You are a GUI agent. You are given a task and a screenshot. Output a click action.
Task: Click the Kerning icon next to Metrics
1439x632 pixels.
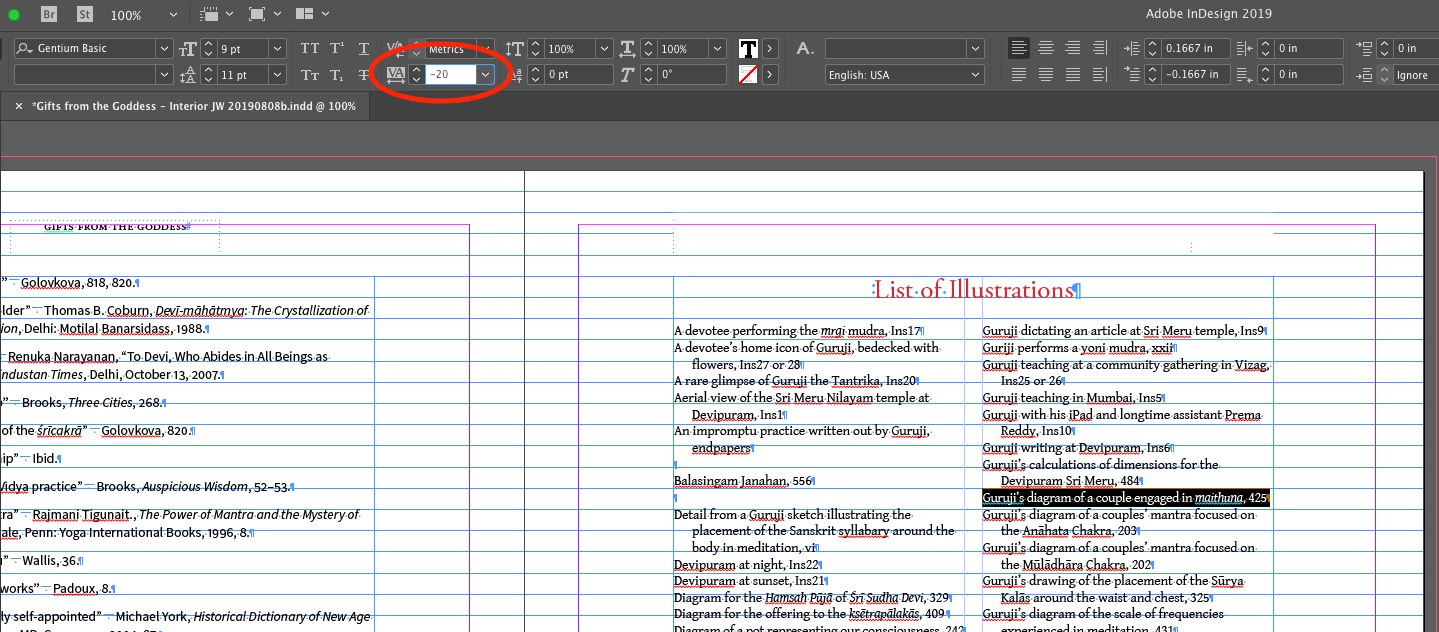(395, 48)
